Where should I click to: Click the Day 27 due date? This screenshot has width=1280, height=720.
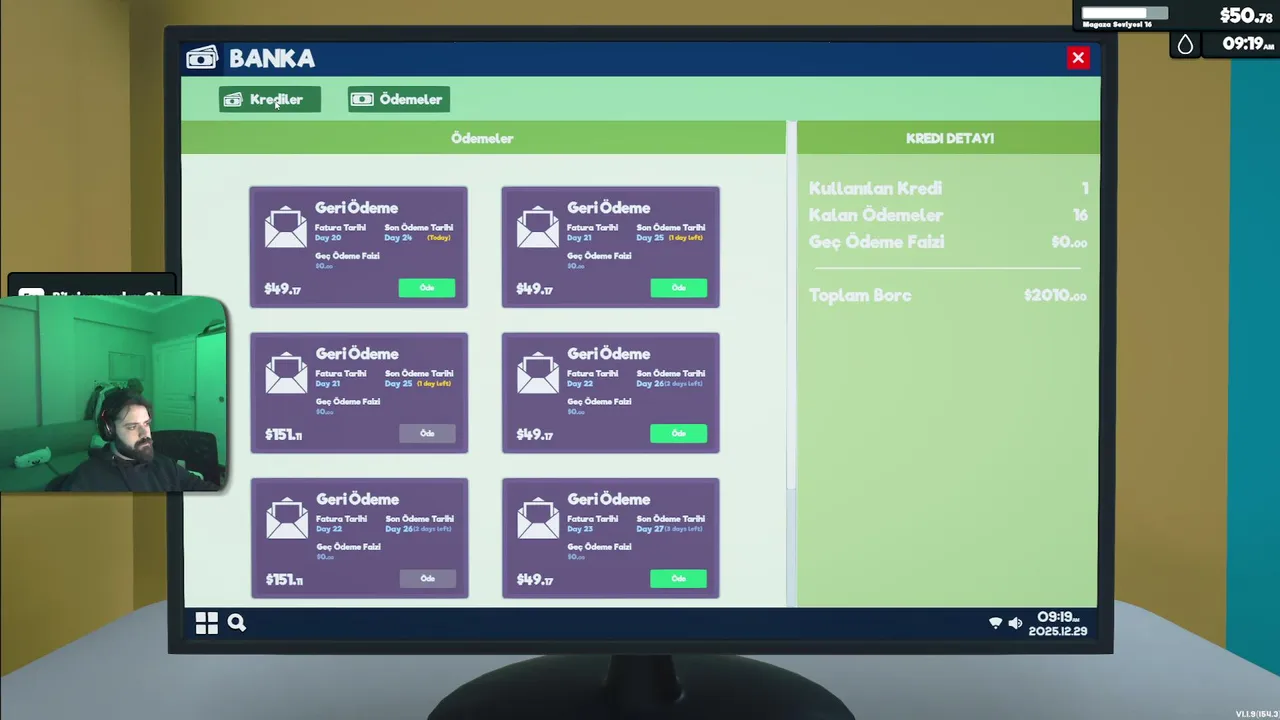point(650,529)
